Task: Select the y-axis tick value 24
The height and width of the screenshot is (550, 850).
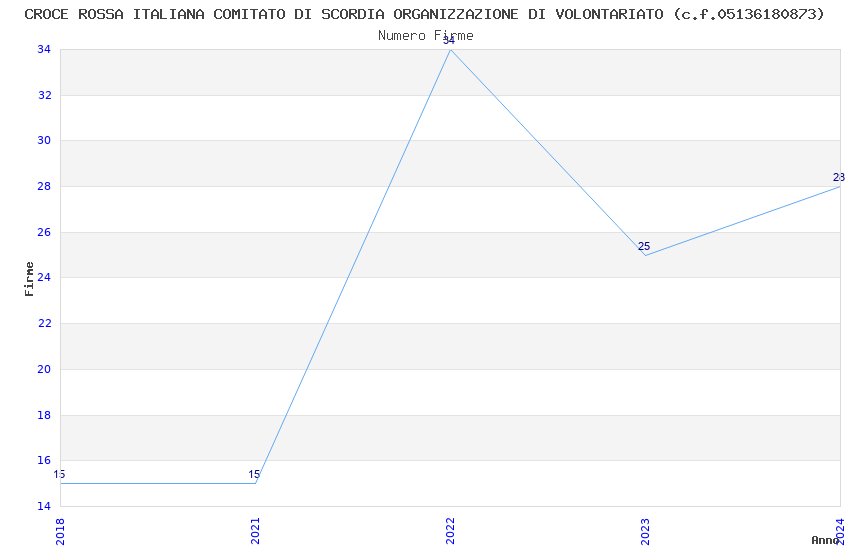Action: 44,277
